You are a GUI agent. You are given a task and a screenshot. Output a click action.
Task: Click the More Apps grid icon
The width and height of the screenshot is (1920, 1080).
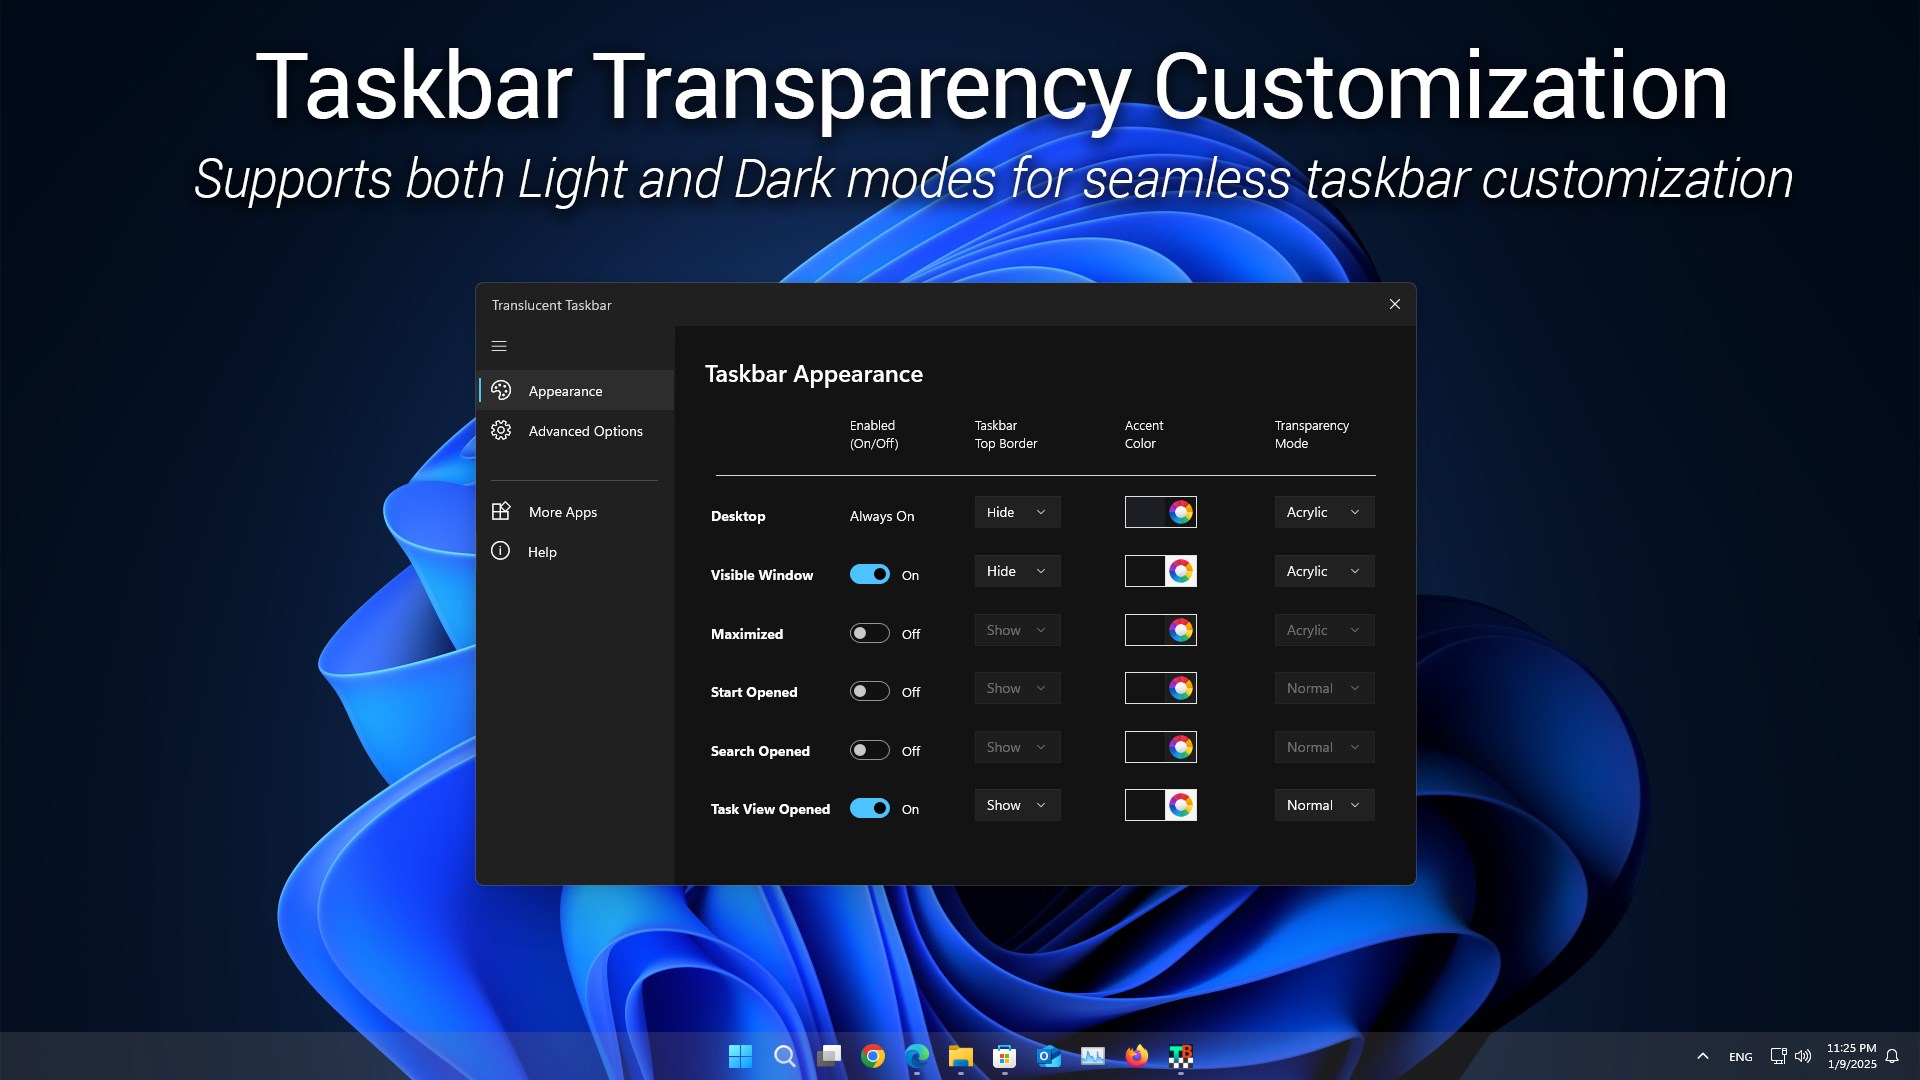(x=501, y=511)
